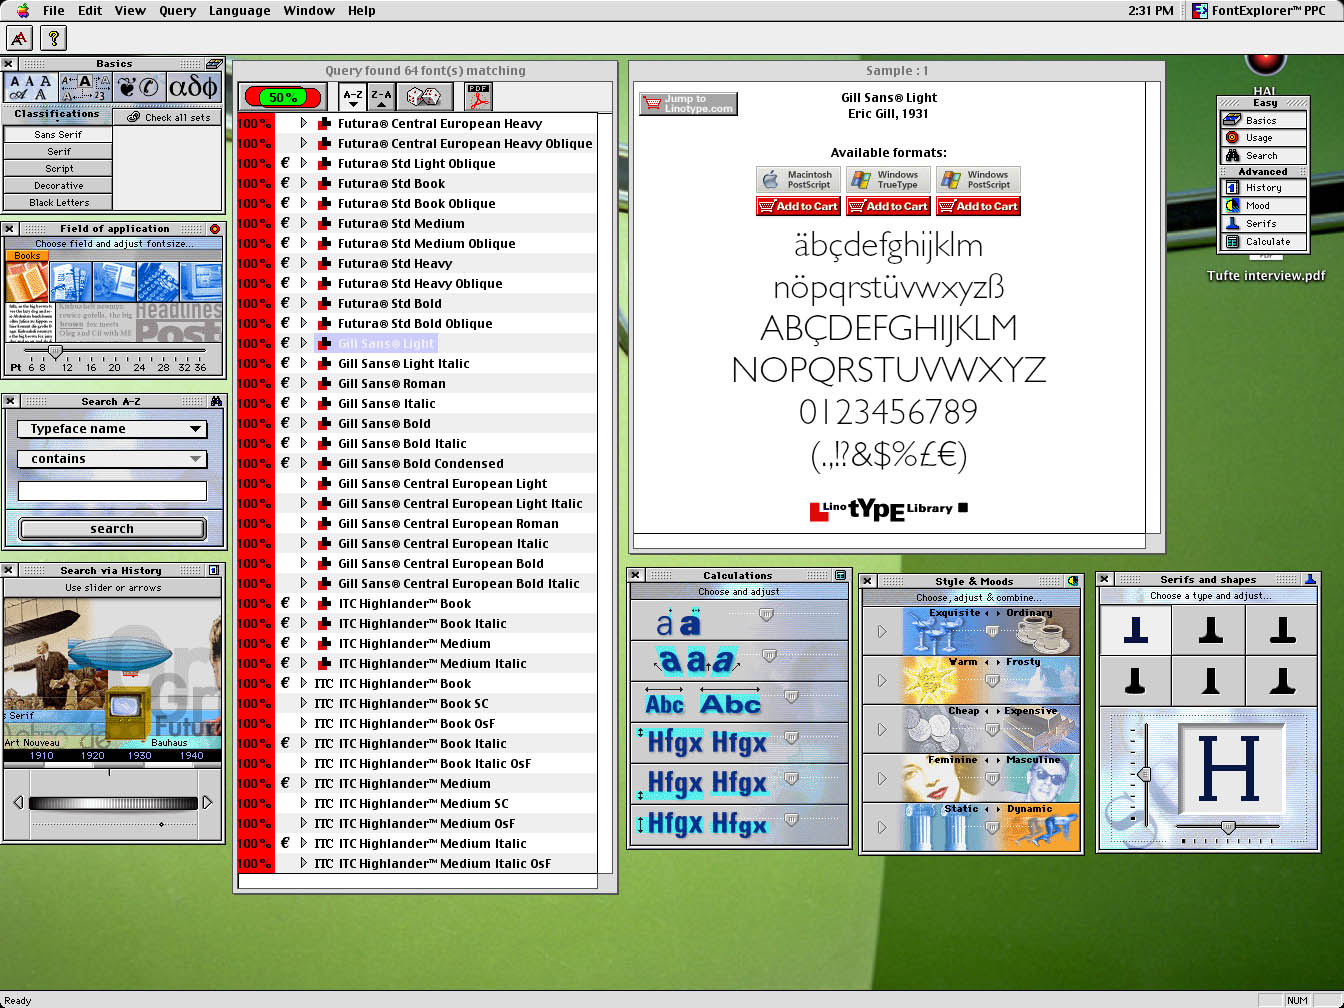The width and height of the screenshot is (1344, 1008).
Task: Toggle the 50% match threshold button
Action: 282,97
